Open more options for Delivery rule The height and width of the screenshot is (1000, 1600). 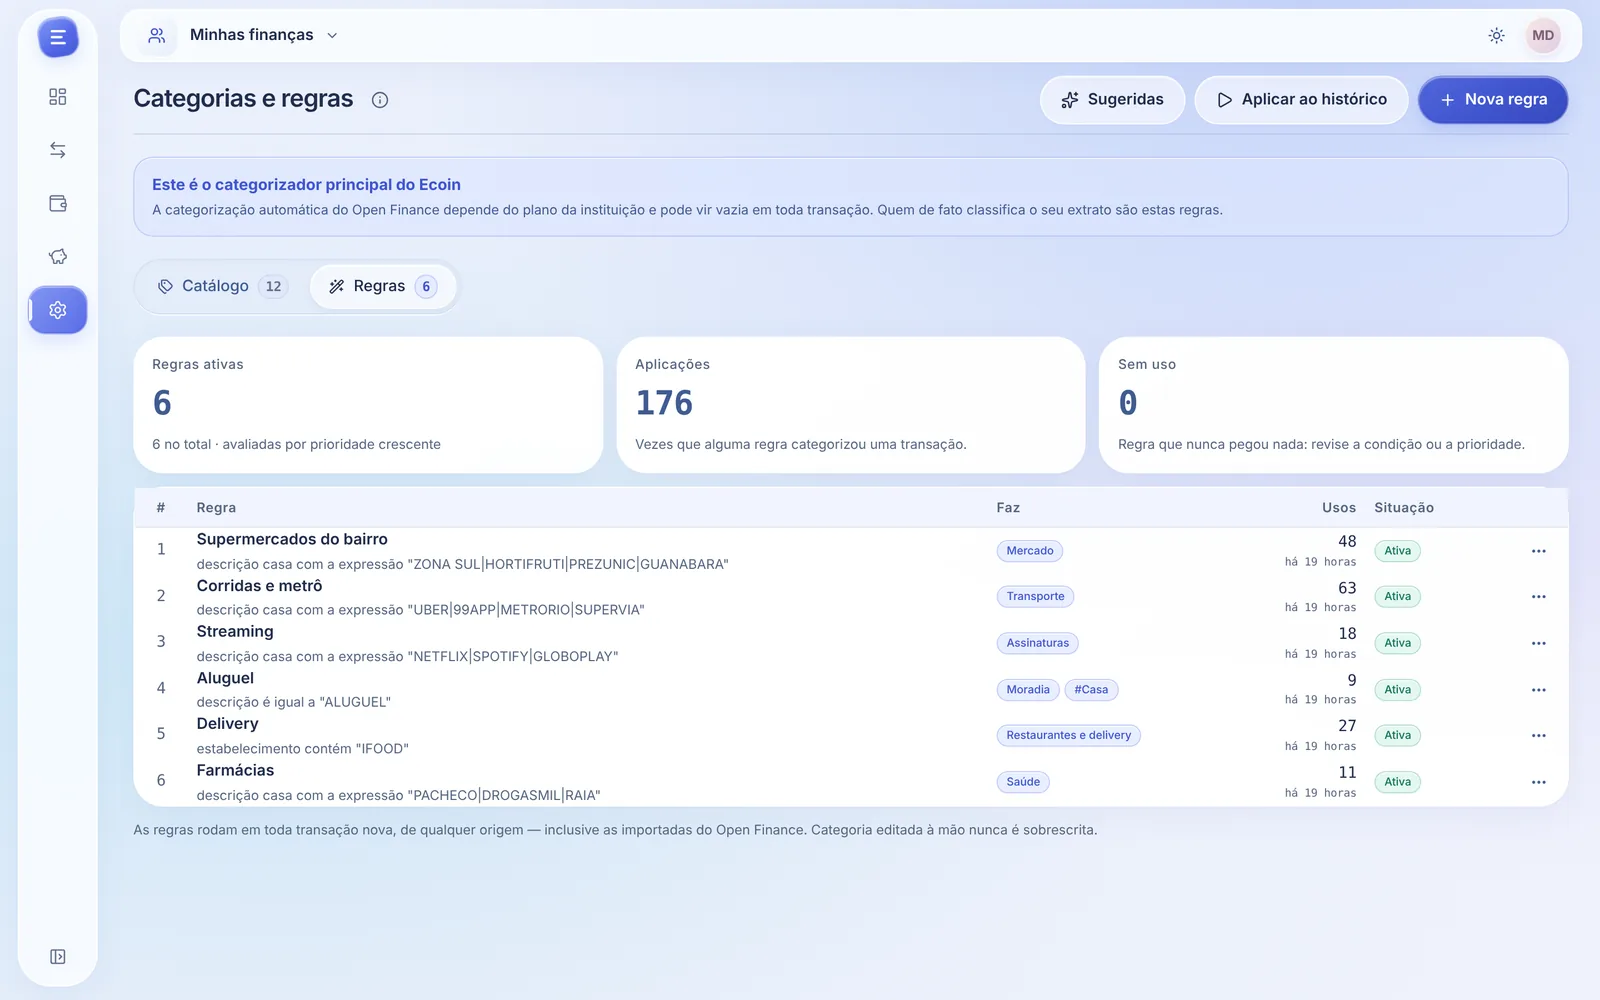pos(1538,736)
